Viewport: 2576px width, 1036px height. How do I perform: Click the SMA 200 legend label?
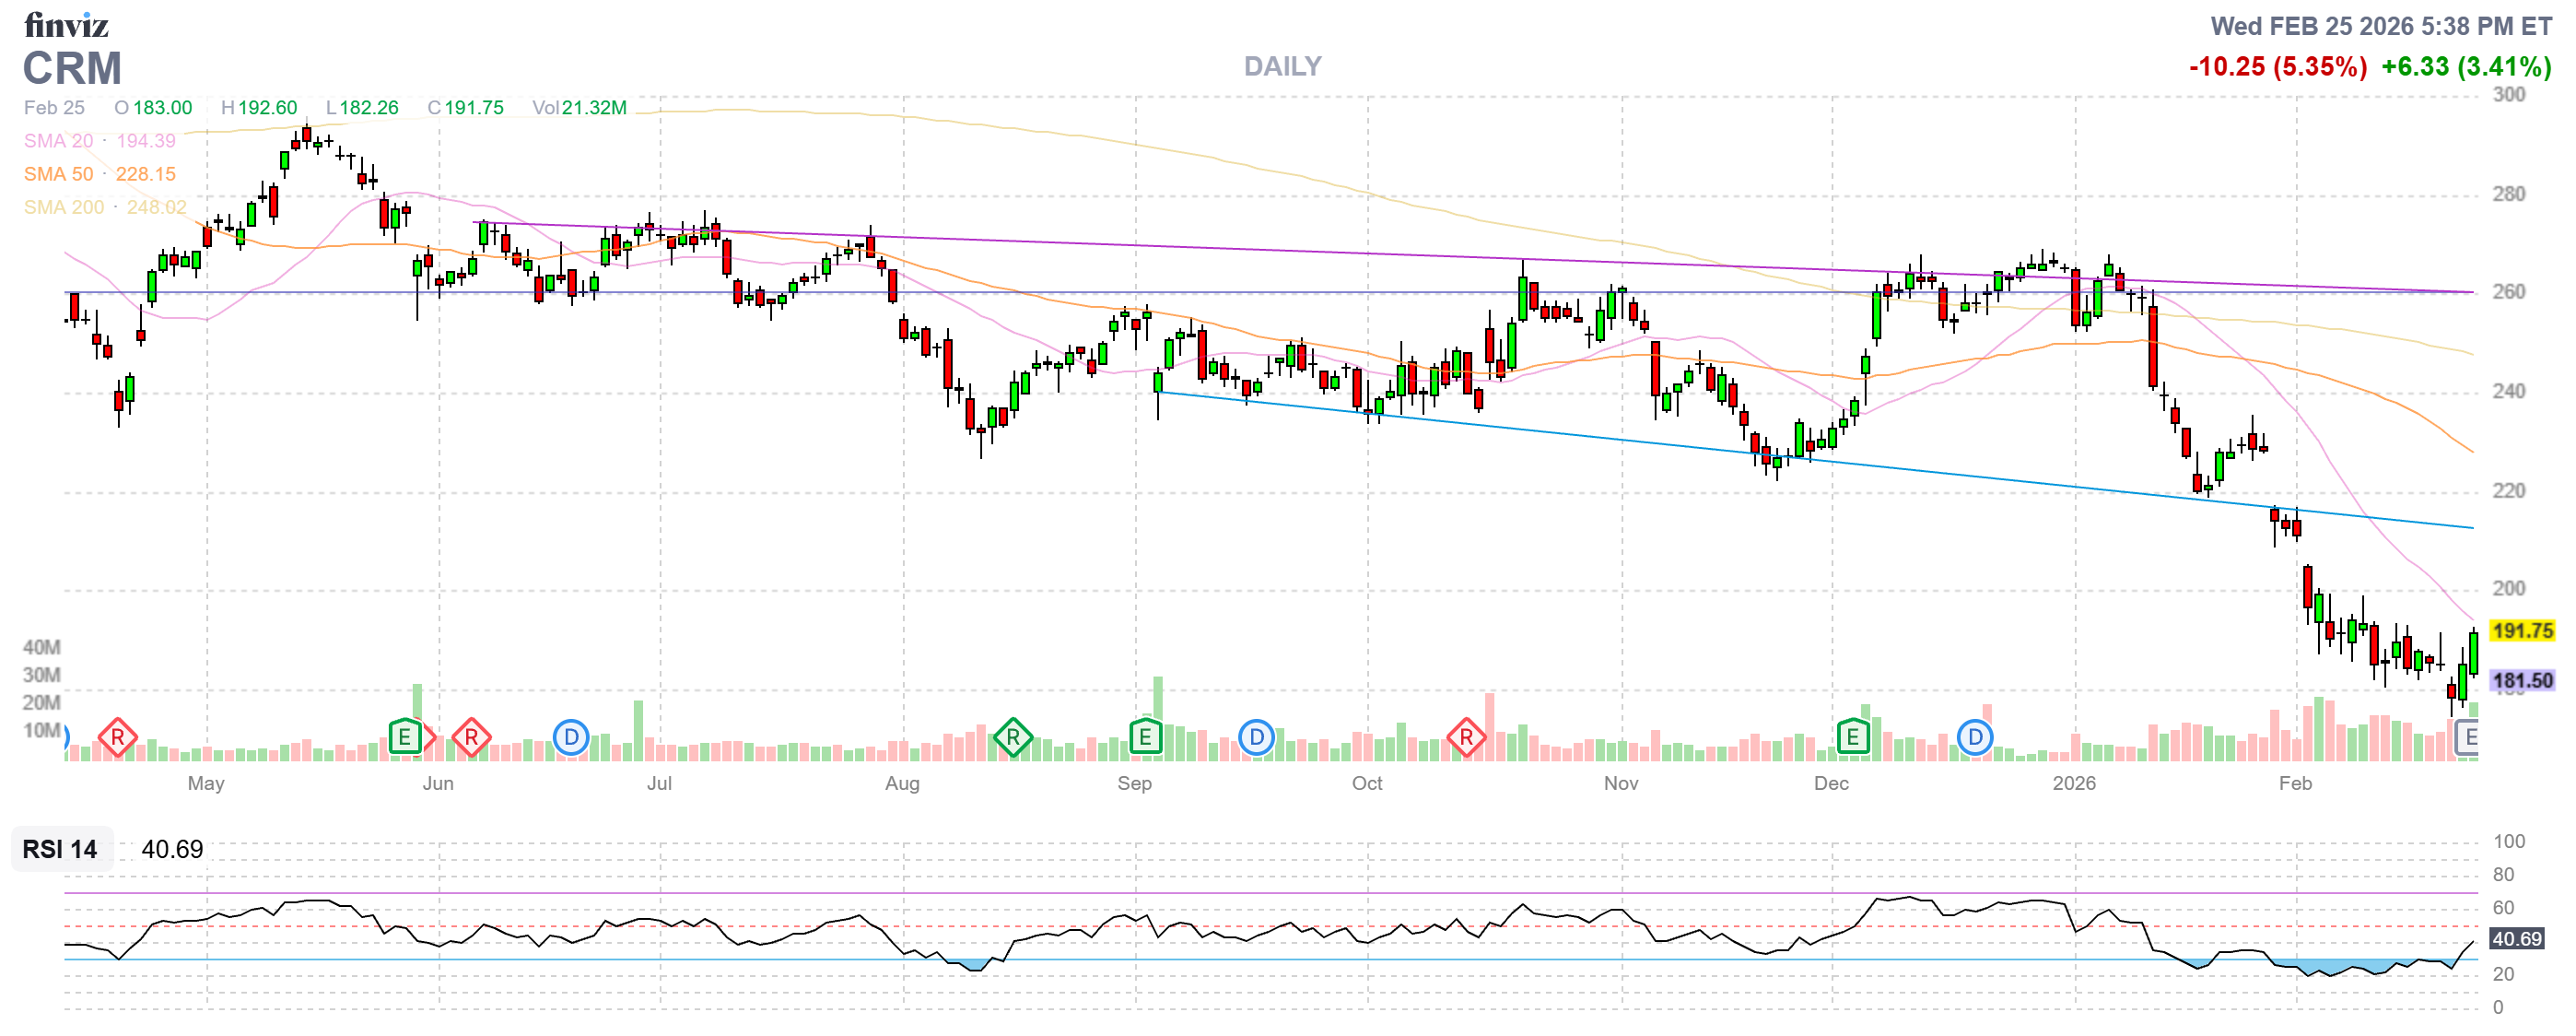[x=63, y=207]
